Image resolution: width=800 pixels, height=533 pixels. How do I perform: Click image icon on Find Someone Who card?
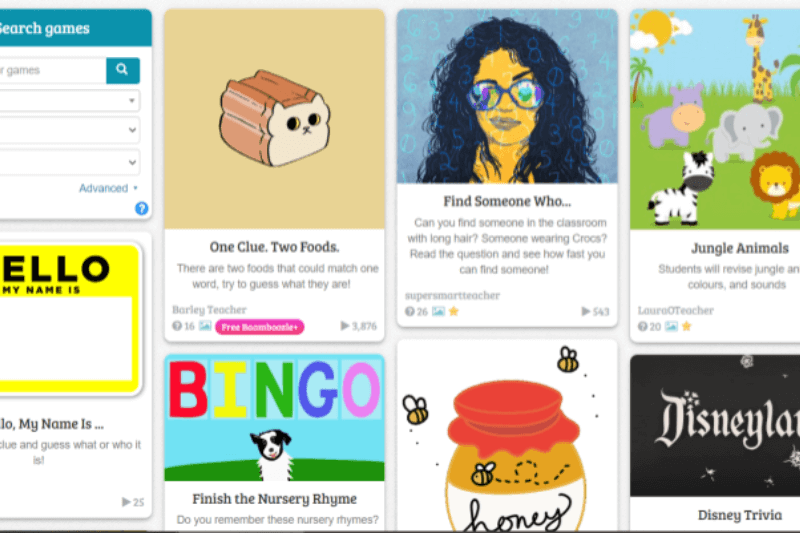click(438, 311)
